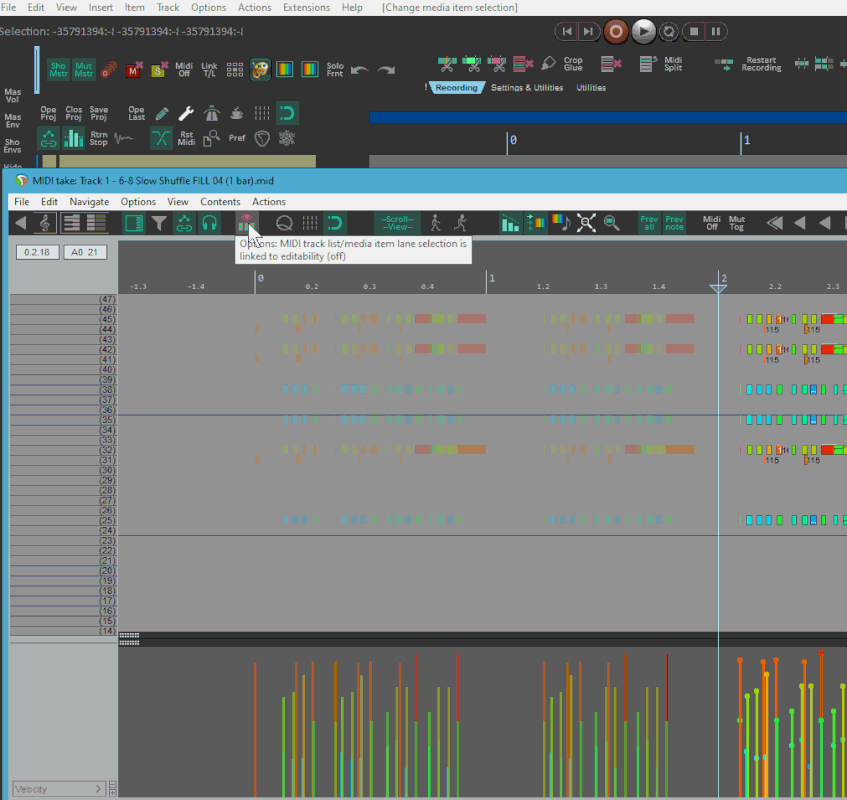Toggle the headphones preview icon

click(x=209, y=223)
